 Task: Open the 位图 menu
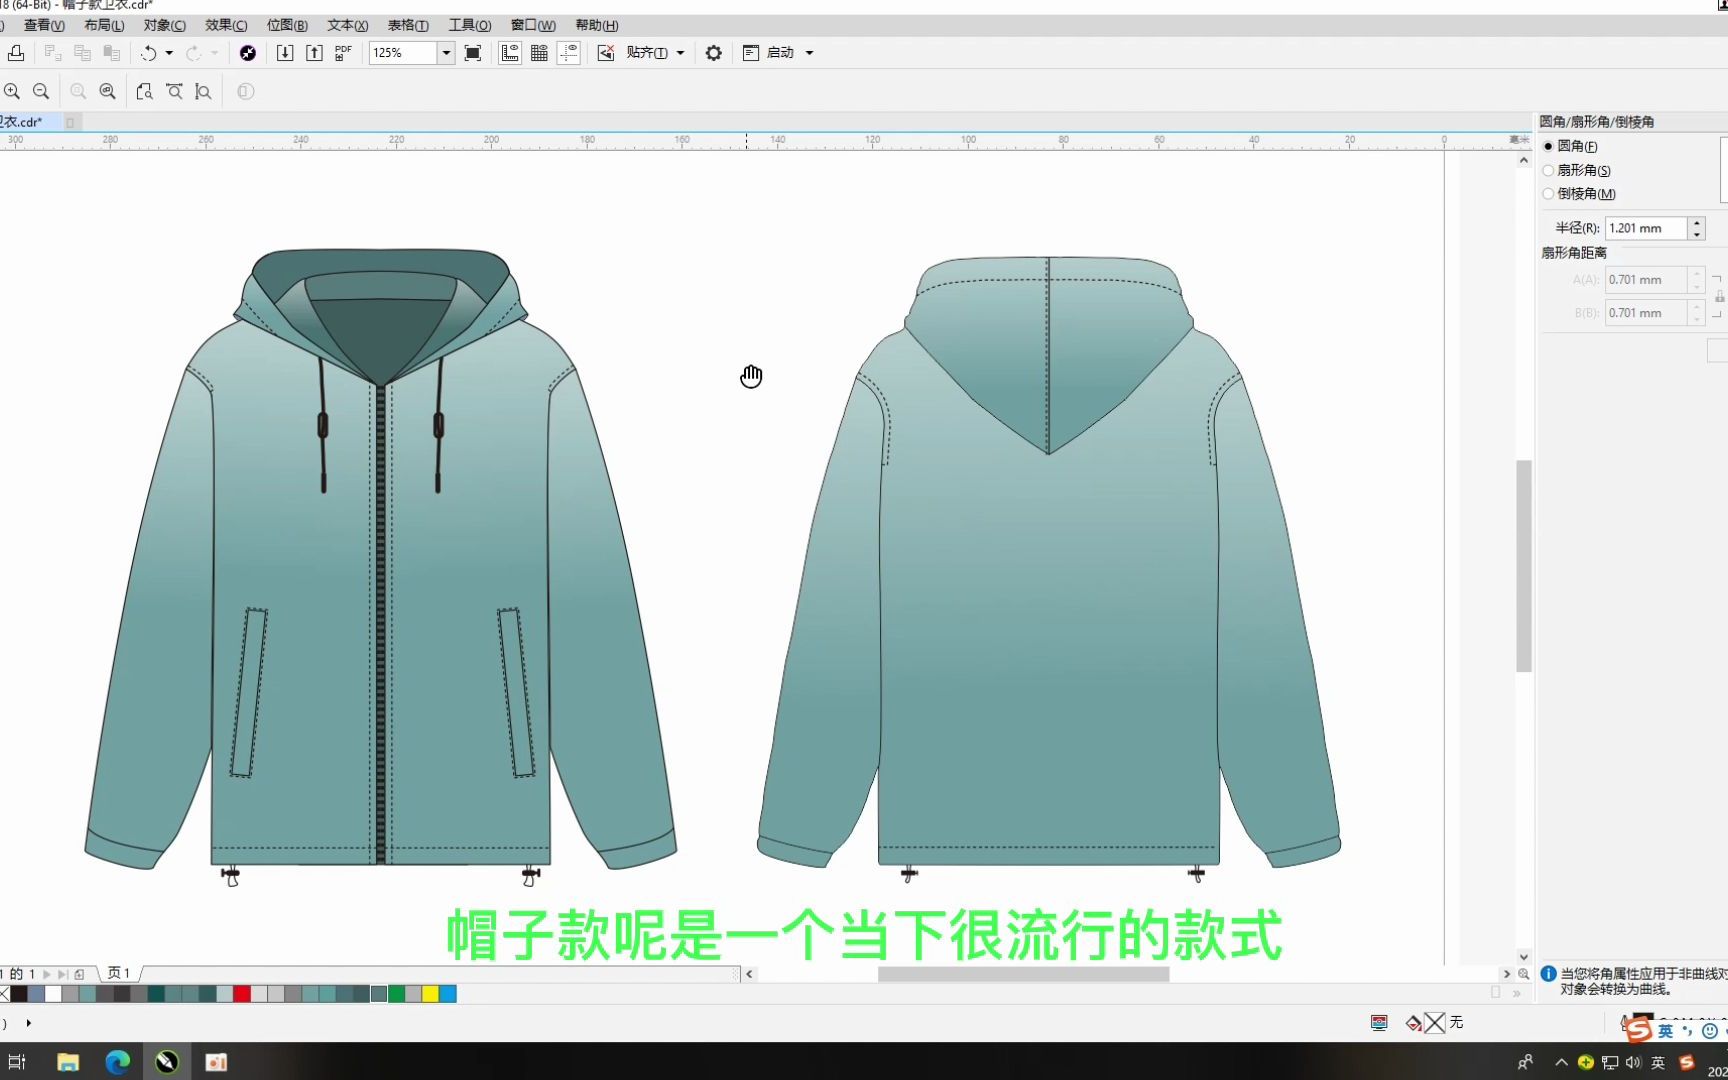(x=285, y=25)
